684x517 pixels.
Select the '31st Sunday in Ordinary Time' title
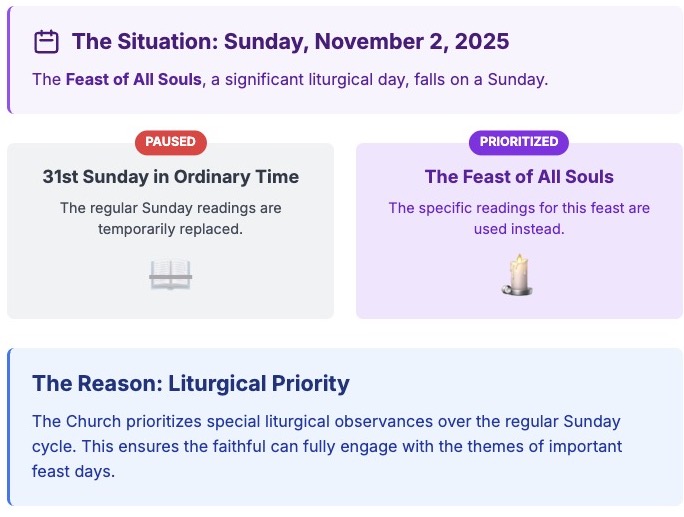pos(170,177)
